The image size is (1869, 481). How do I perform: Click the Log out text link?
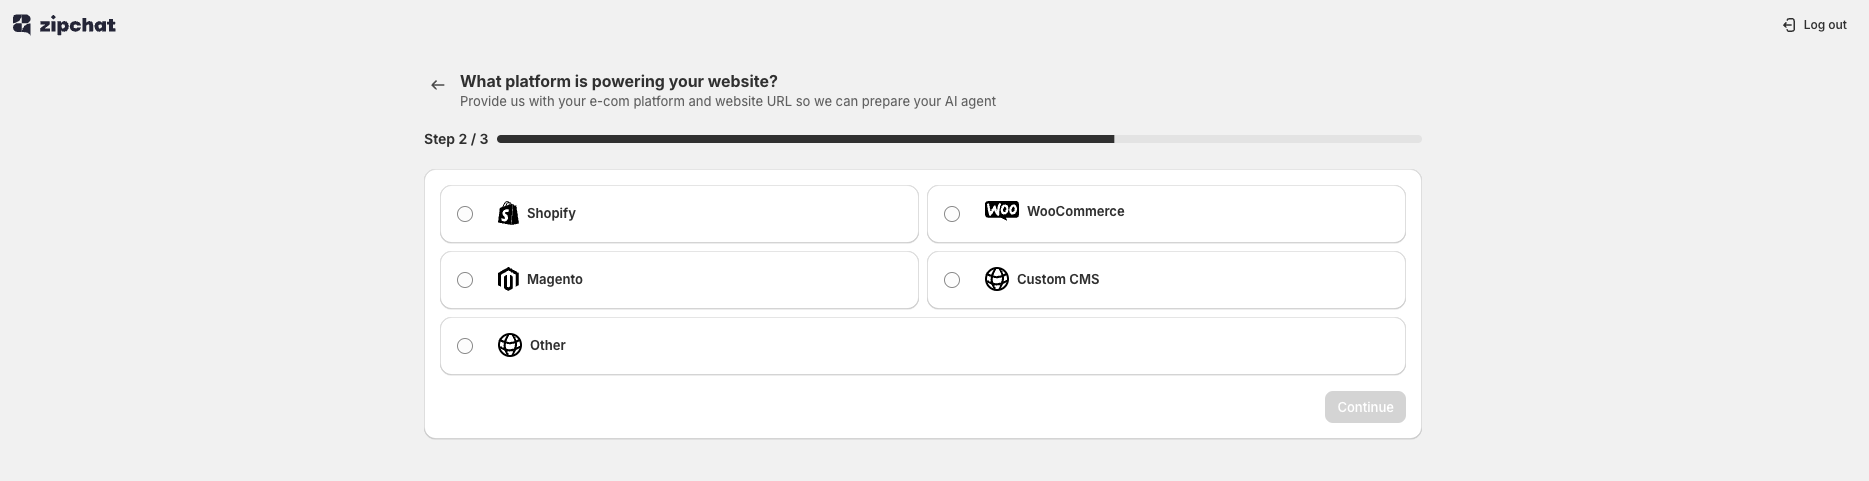click(x=1825, y=25)
